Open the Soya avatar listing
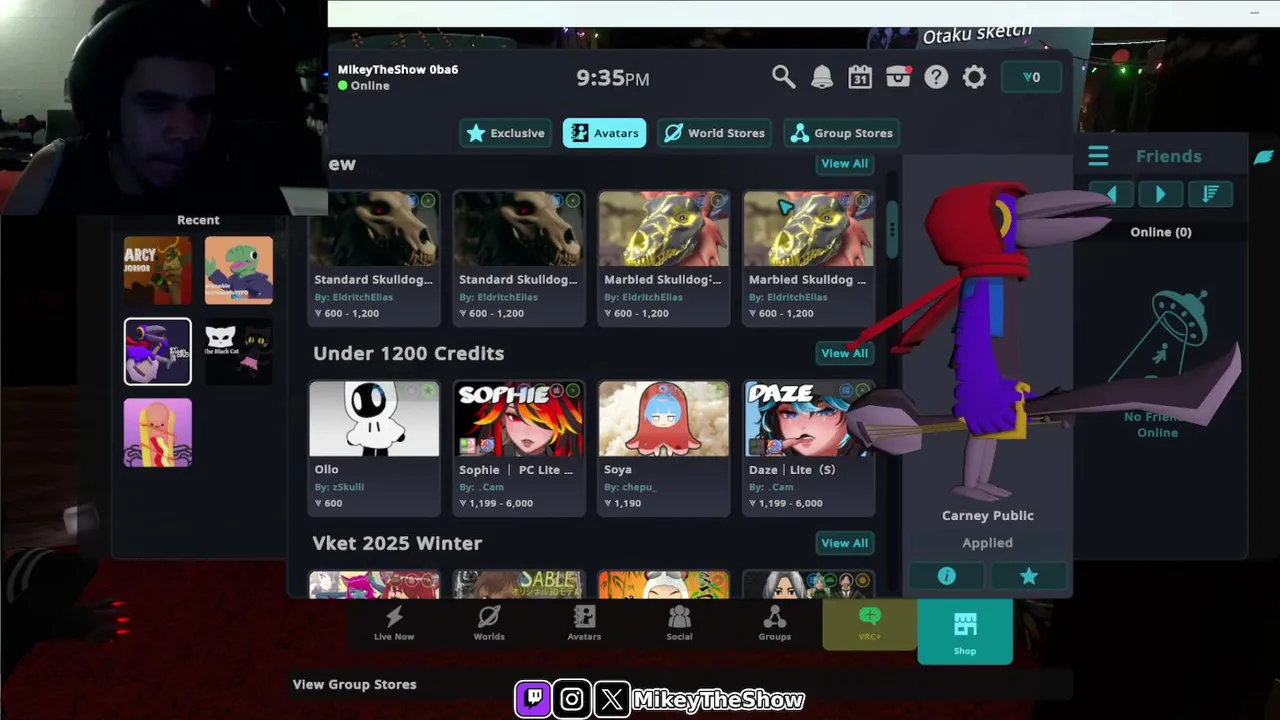The image size is (1280, 720). pyautogui.click(x=664, y=448)
